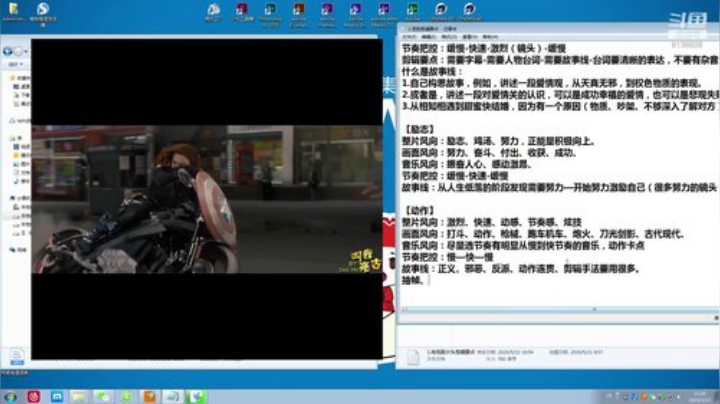Open the orange taskbar app icon
The image size is (720, 404).
tap(149, 397)
